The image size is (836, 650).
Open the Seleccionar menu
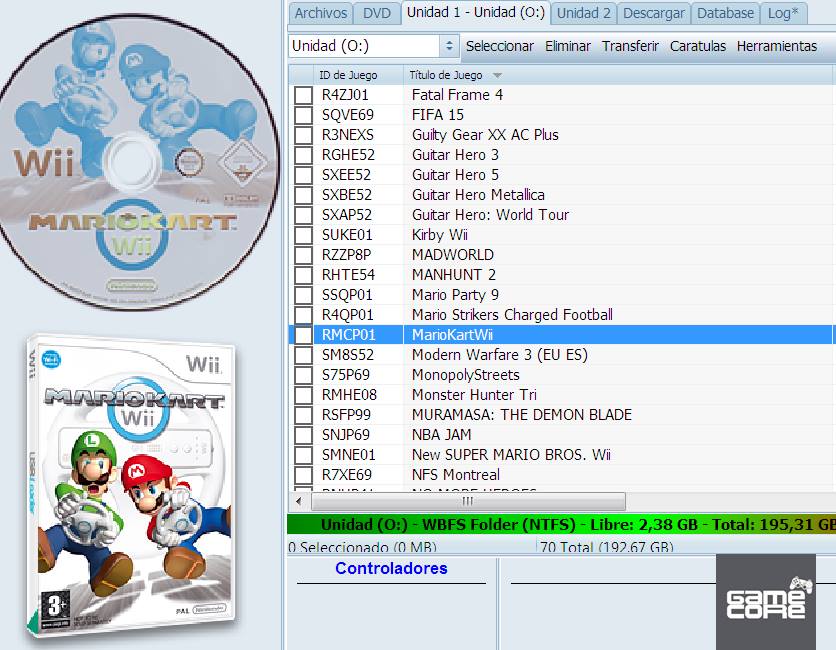pos(500,46)
